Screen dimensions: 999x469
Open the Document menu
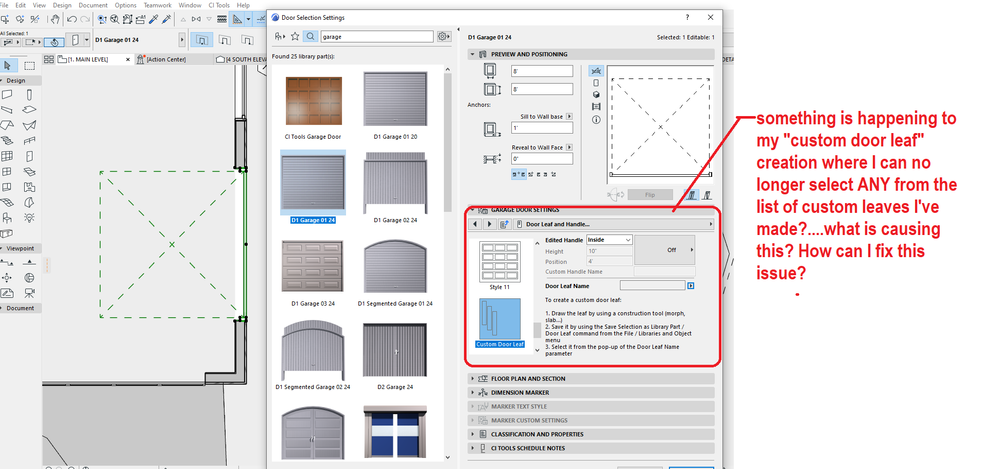[x=93, y=5]
